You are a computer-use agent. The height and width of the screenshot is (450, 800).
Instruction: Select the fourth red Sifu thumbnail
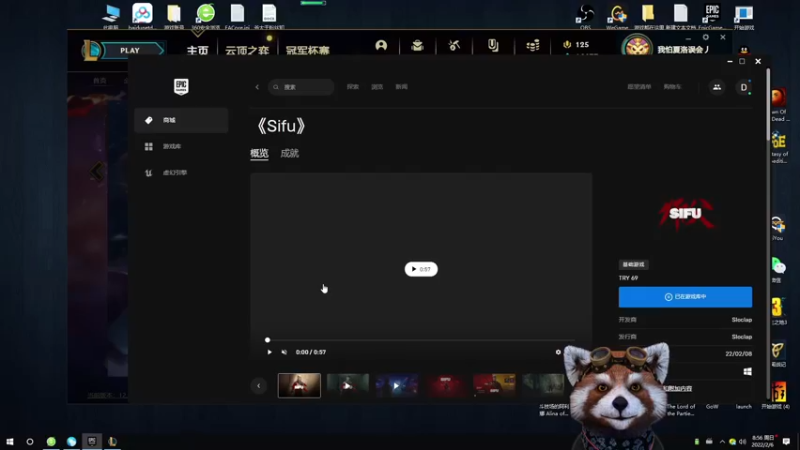445,385
